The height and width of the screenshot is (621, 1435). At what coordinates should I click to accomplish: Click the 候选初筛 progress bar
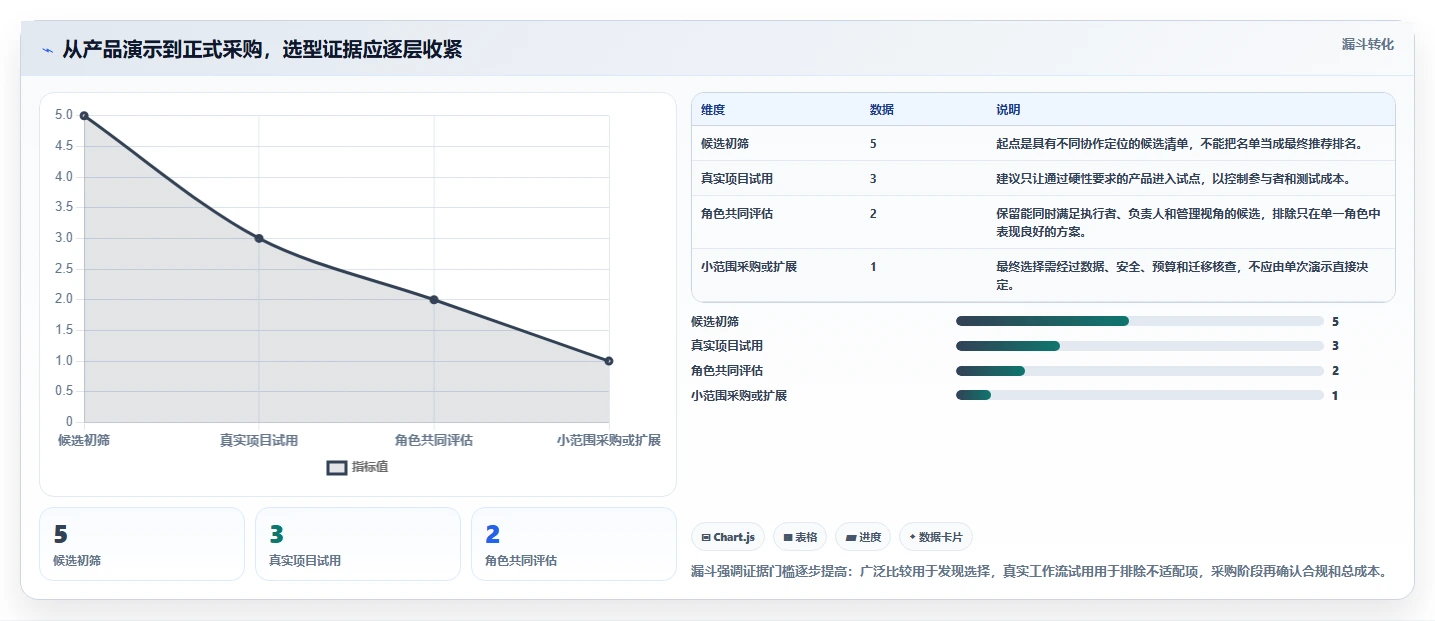pos(1140,321)
